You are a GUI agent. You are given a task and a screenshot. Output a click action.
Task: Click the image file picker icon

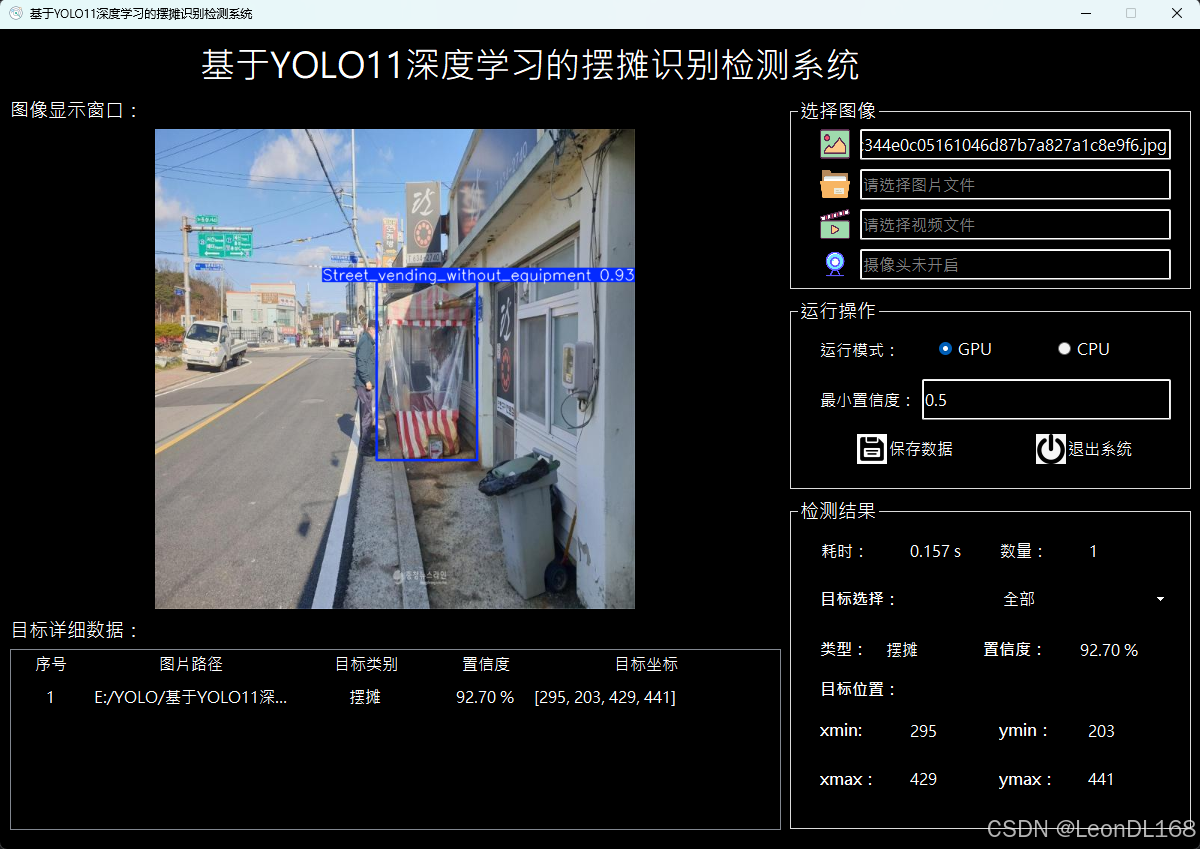835,145
